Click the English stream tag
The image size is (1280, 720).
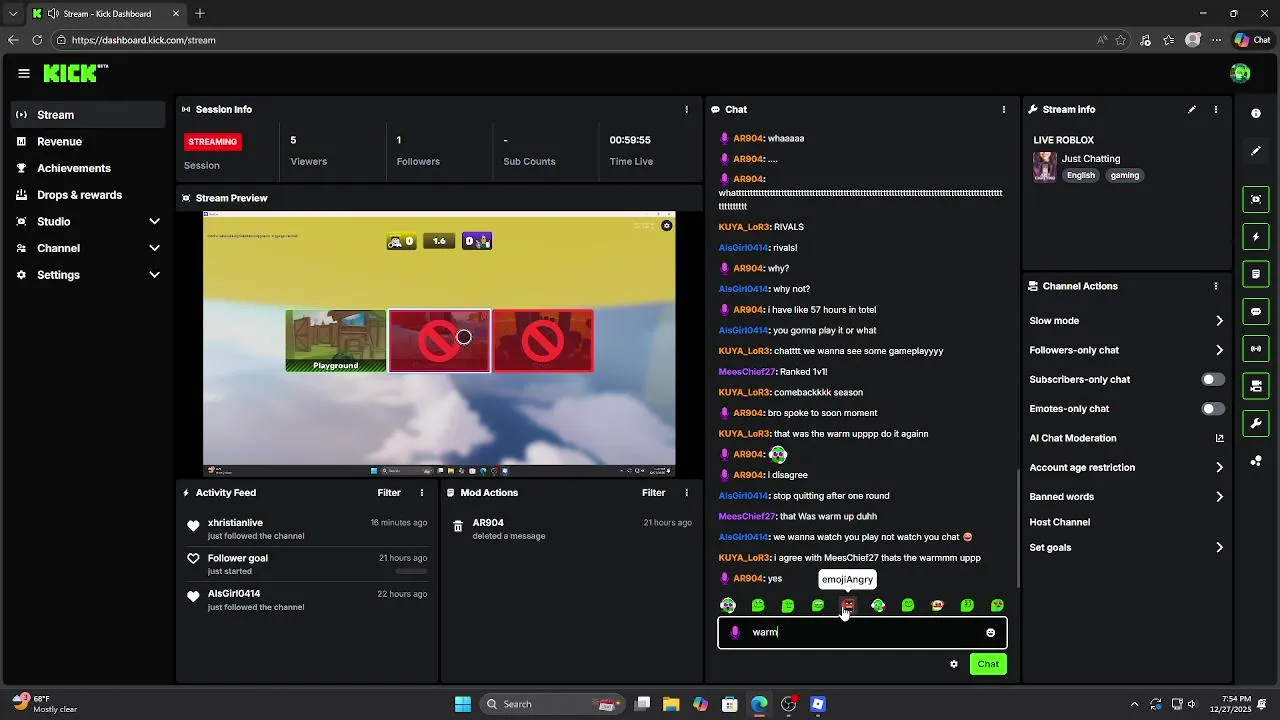coord(1081,175)
